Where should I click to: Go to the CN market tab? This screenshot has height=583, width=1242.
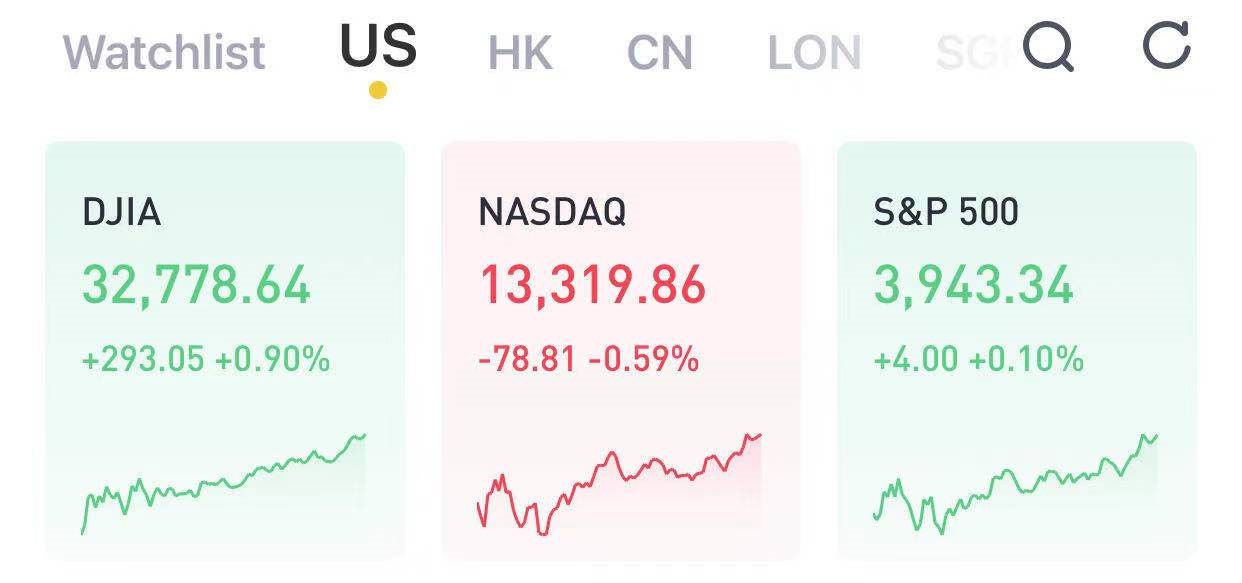660,52
